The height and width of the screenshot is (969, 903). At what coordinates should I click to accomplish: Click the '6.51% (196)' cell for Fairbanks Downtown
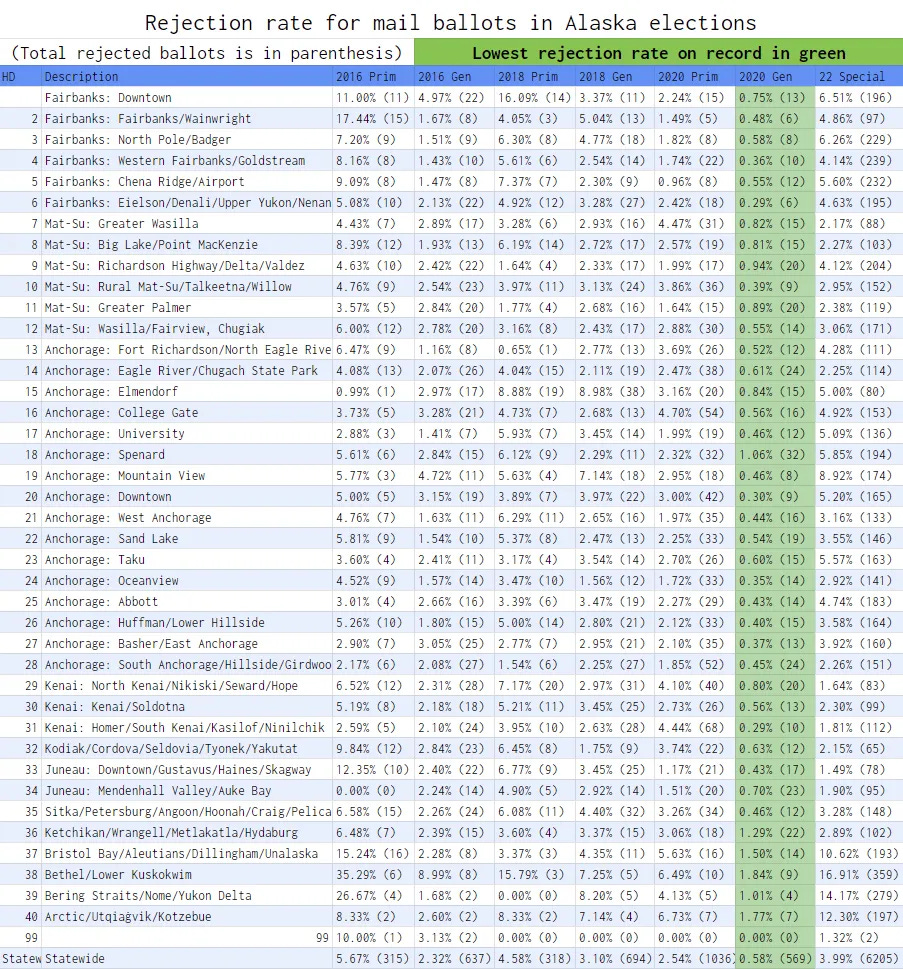(x=859, y=98)
